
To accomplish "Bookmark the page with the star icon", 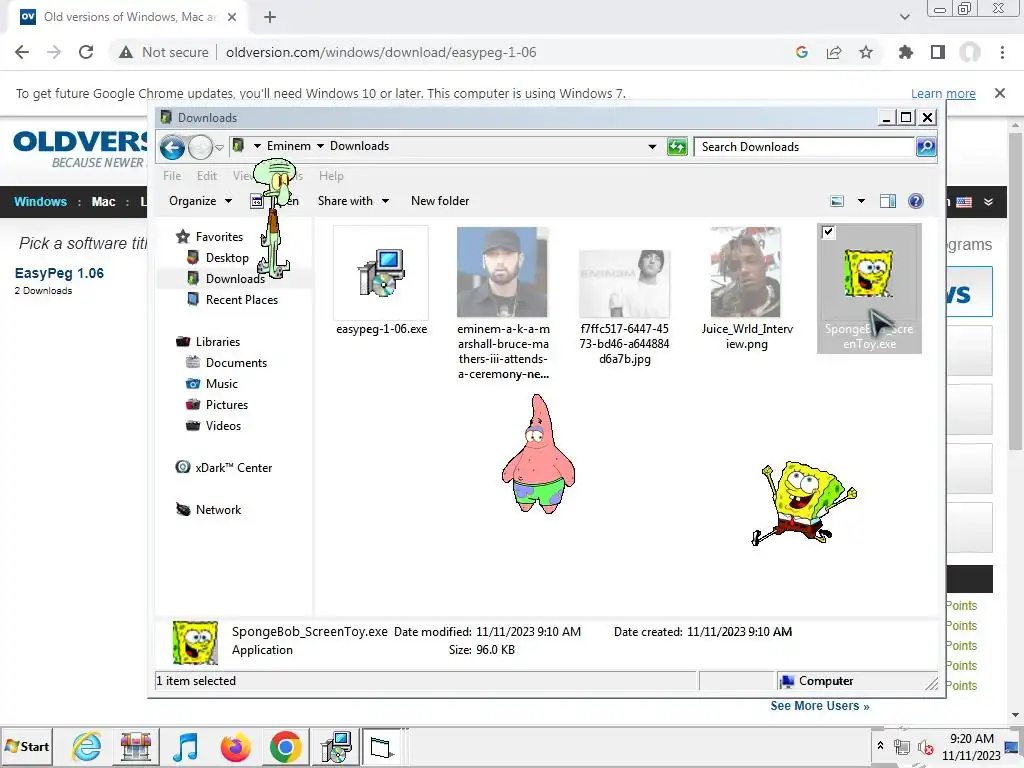I will point(866,52).
